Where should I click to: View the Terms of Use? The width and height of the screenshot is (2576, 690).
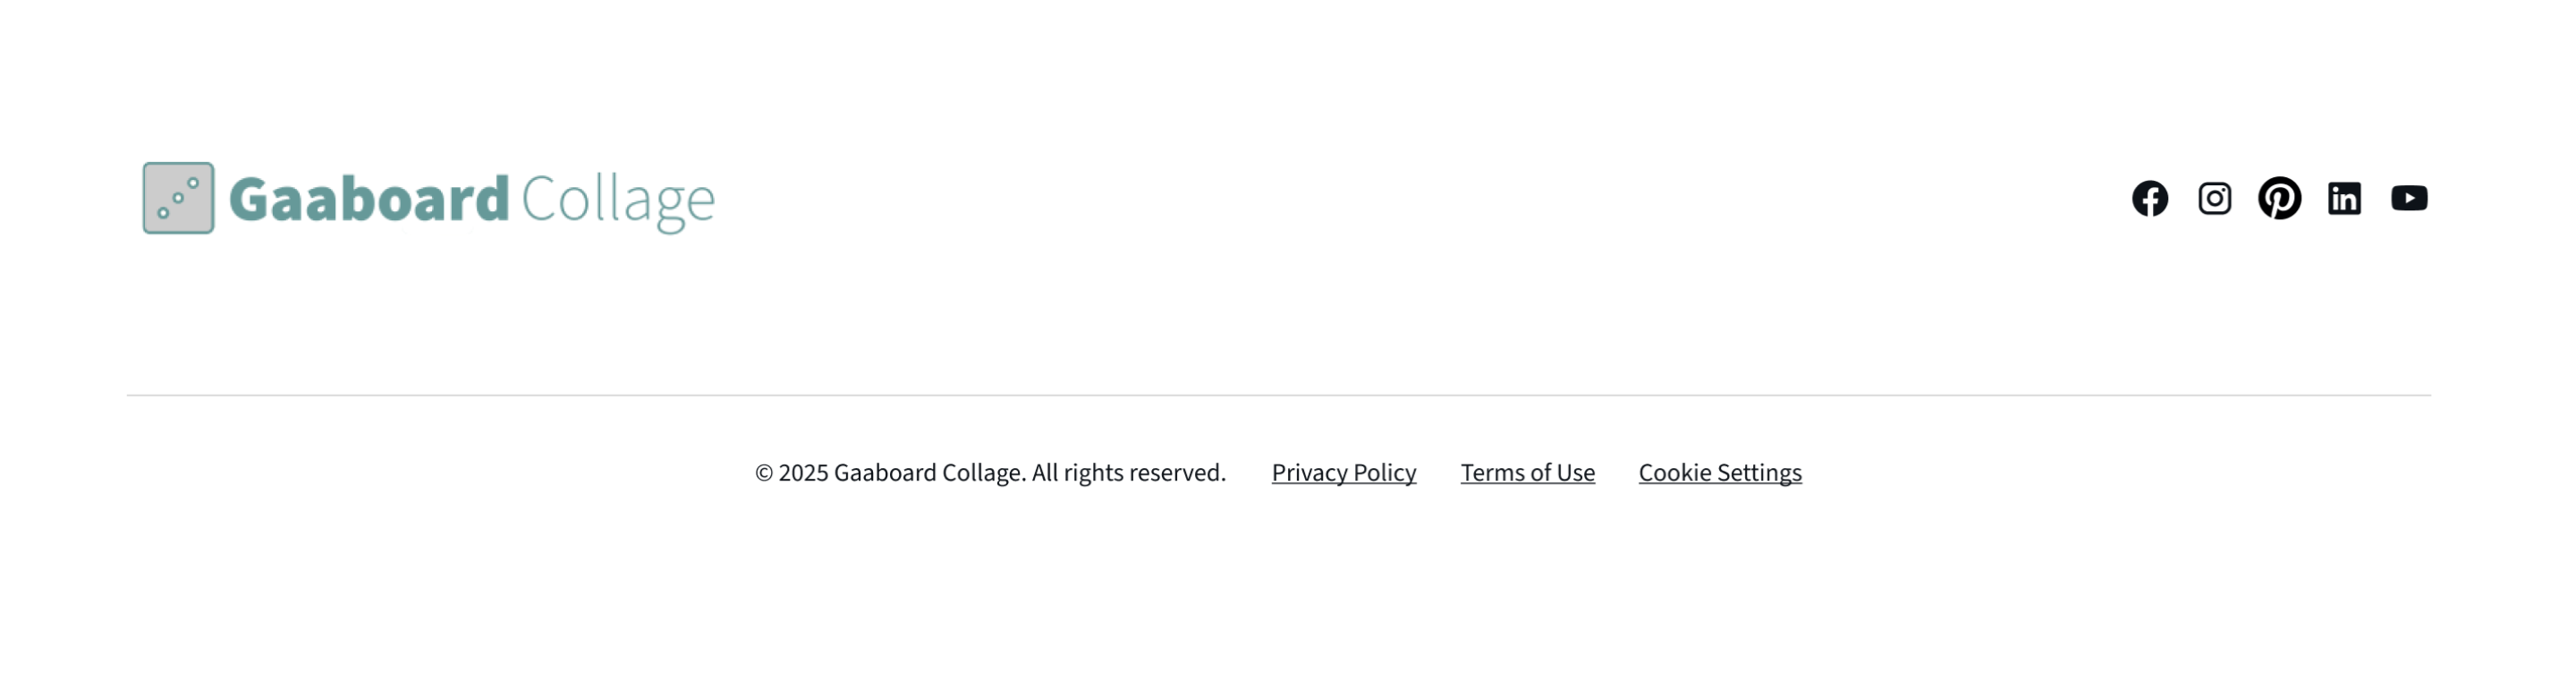[1527, 473]
